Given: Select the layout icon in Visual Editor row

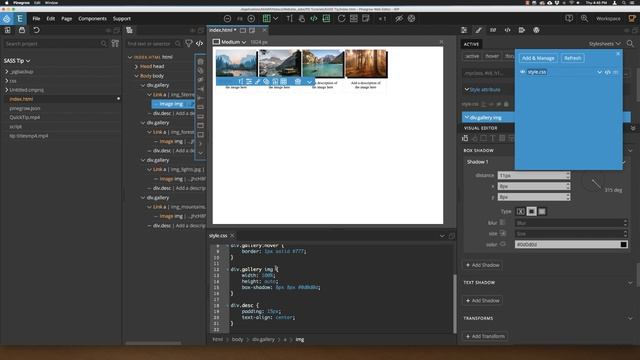Looking at the screenshot, I should point(465,138).
